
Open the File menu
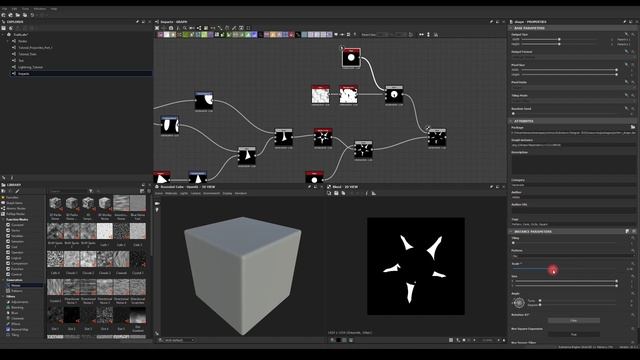pos(4,9)
